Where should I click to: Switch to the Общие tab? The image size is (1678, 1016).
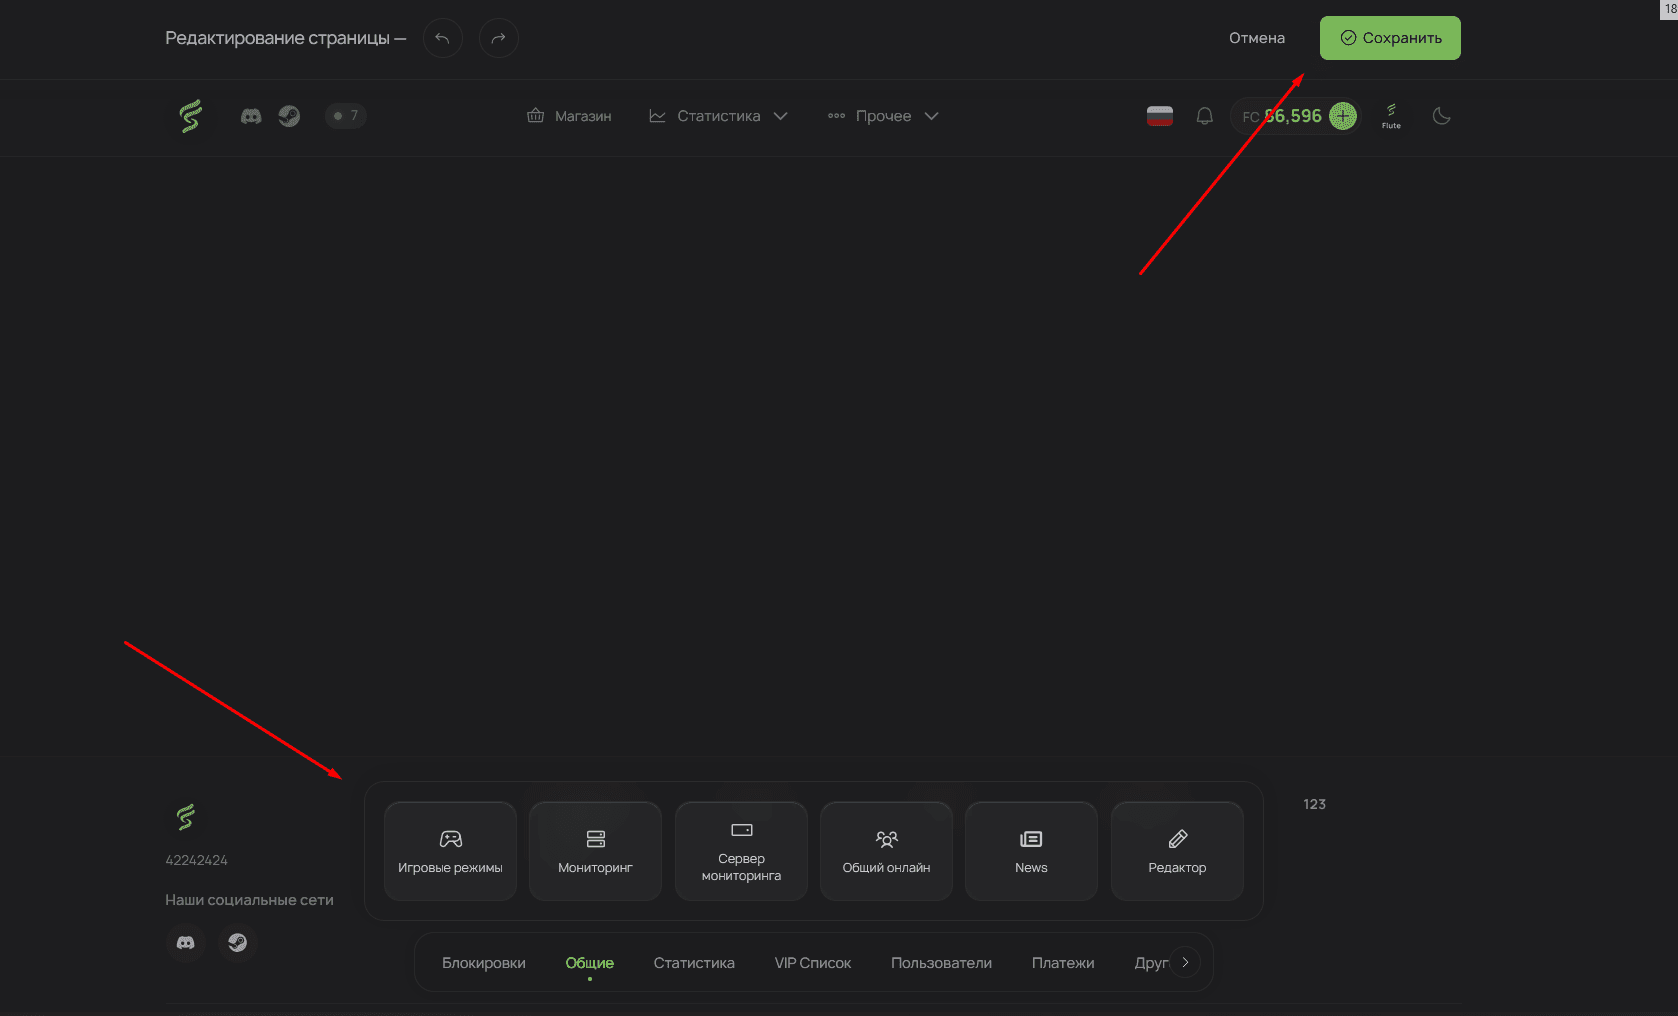click(x=589, y=962)
